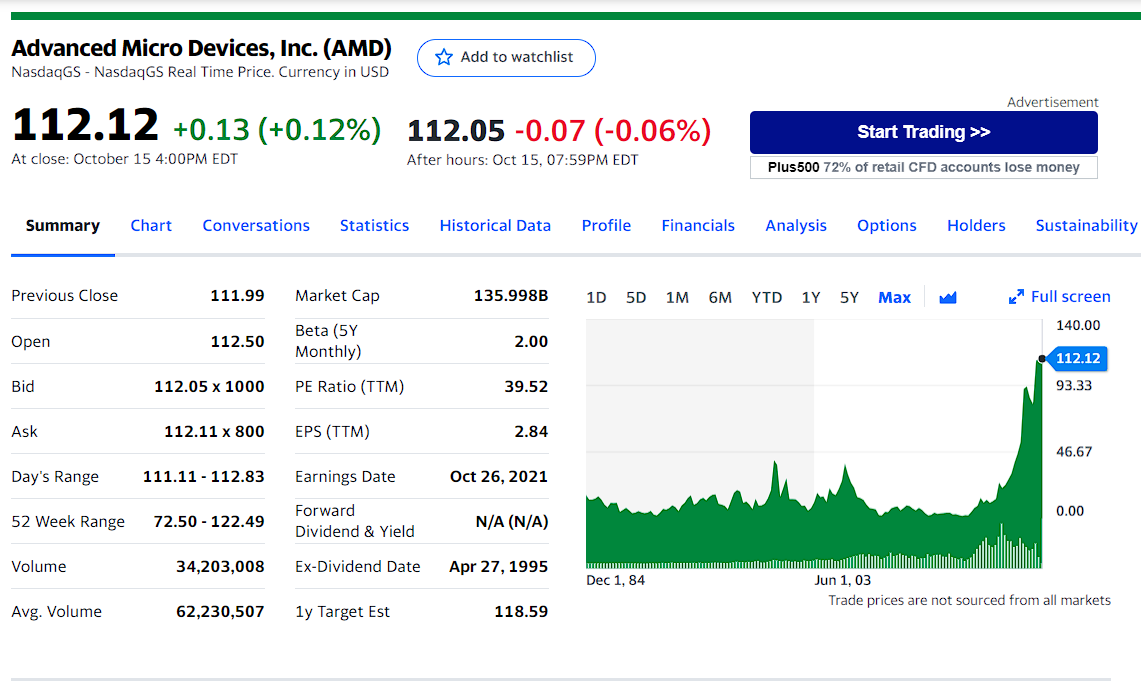The height and width of the screenshot is (688, 1141).
Task: Click the Dec 1, 84 chart axis label
Action: pos(616,580)
